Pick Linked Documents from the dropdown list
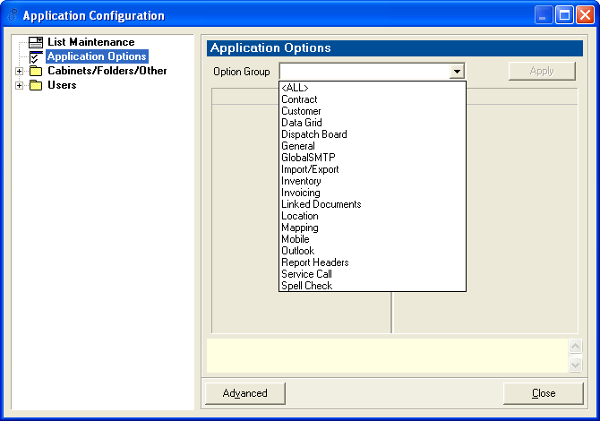This screenshot has width=600, height=421. coord(372,204)
